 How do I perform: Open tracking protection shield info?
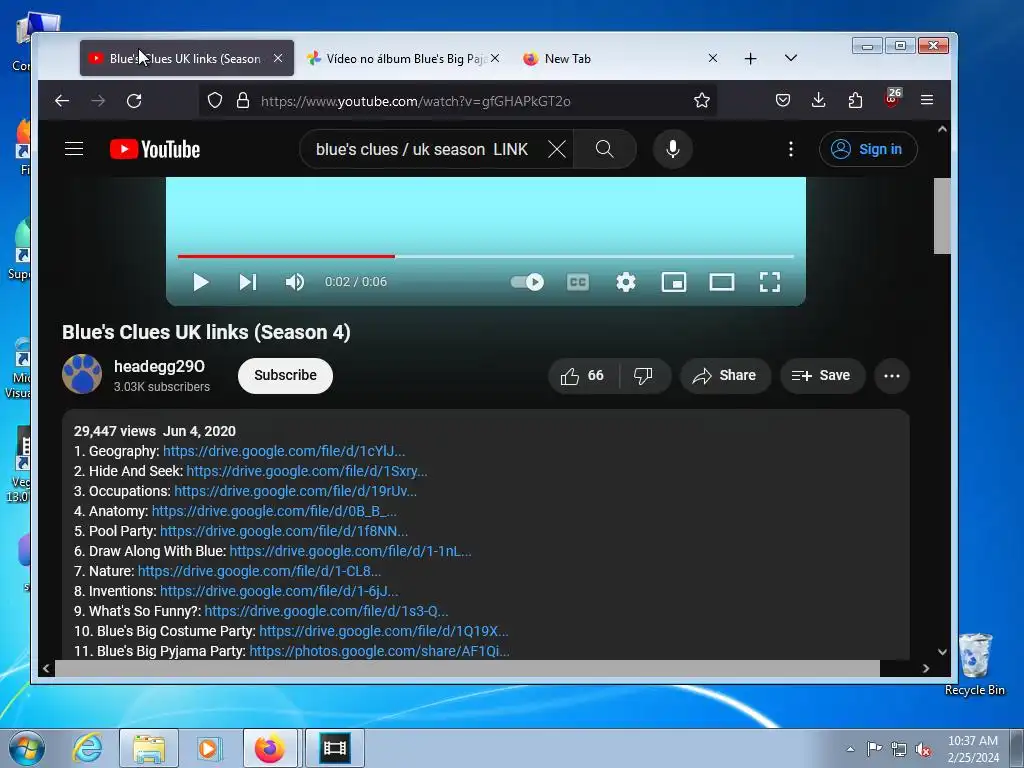coord(215,101)
